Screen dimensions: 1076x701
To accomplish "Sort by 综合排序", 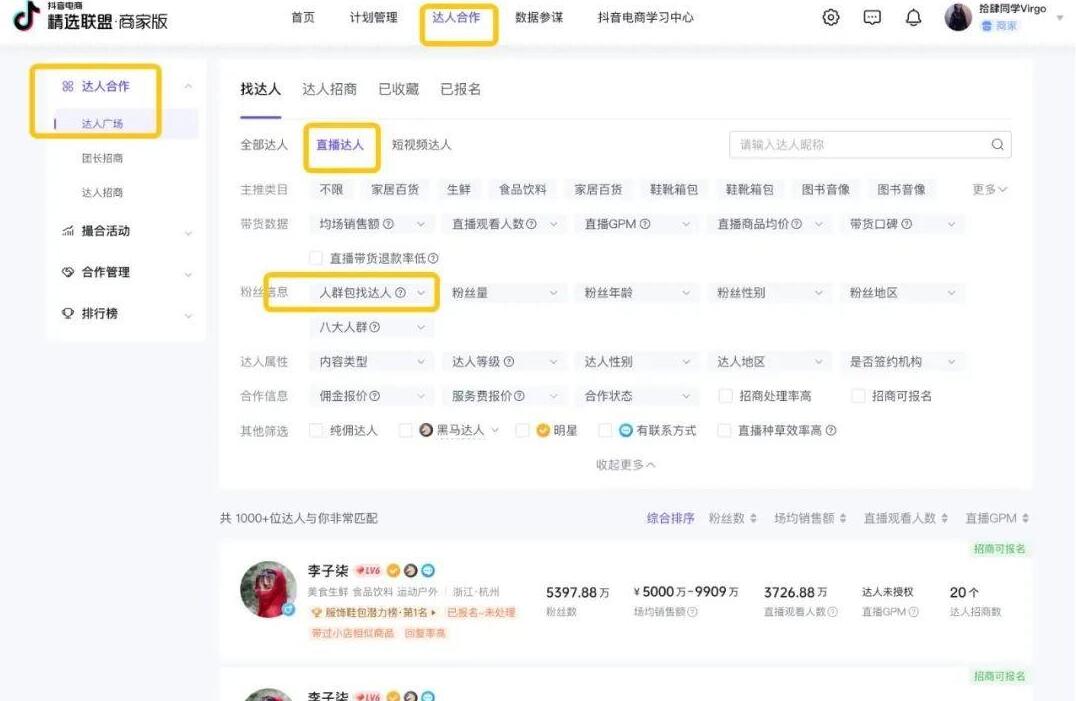I will pos(670,519).
